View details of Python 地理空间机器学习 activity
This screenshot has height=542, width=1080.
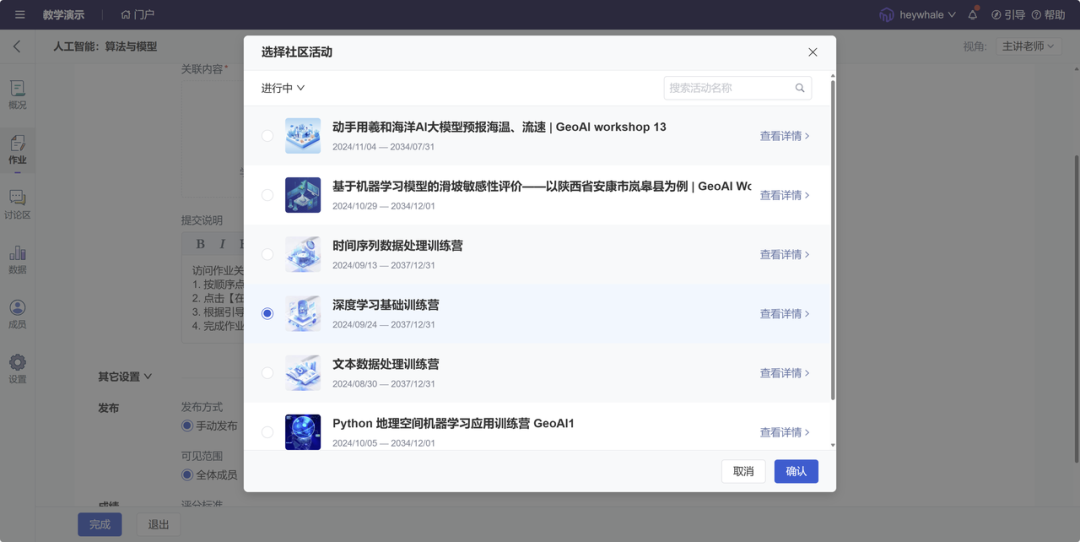point(785,432)
